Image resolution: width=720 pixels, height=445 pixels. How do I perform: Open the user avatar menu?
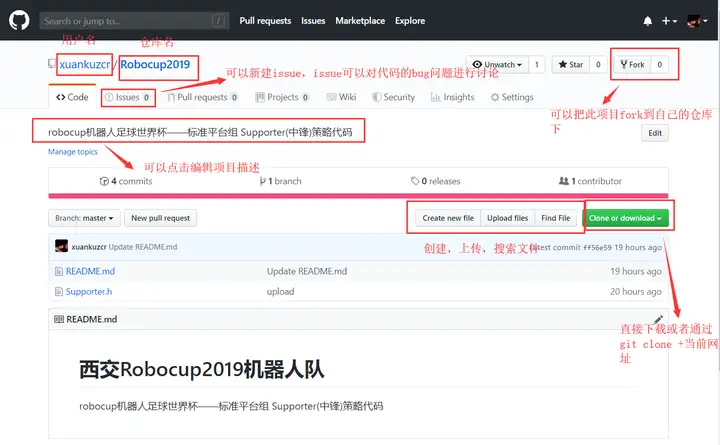click(697, 21)
